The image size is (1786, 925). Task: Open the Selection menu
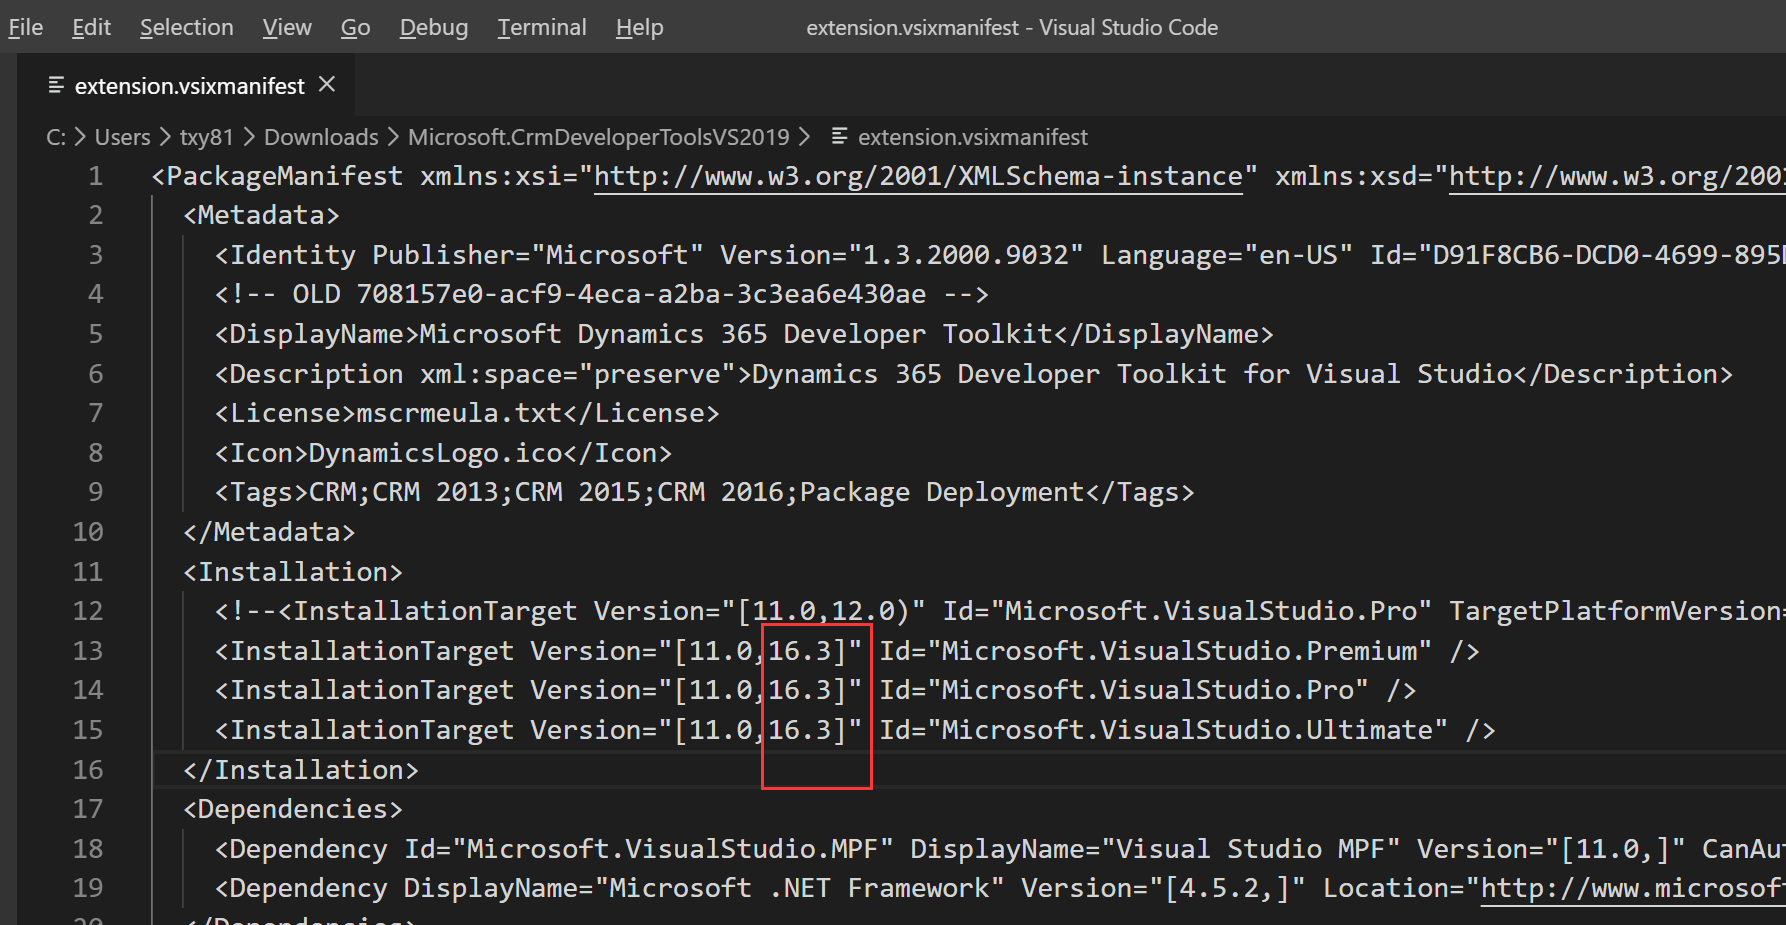(187, 27)
